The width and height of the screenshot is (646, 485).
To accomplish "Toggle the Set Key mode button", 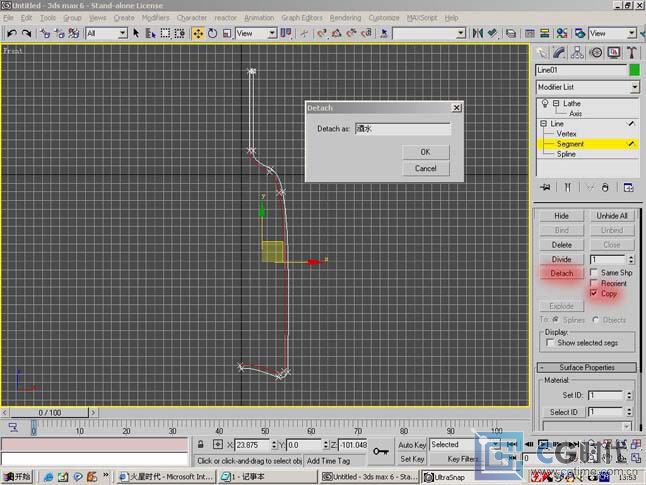I will [x=412, y=459].
